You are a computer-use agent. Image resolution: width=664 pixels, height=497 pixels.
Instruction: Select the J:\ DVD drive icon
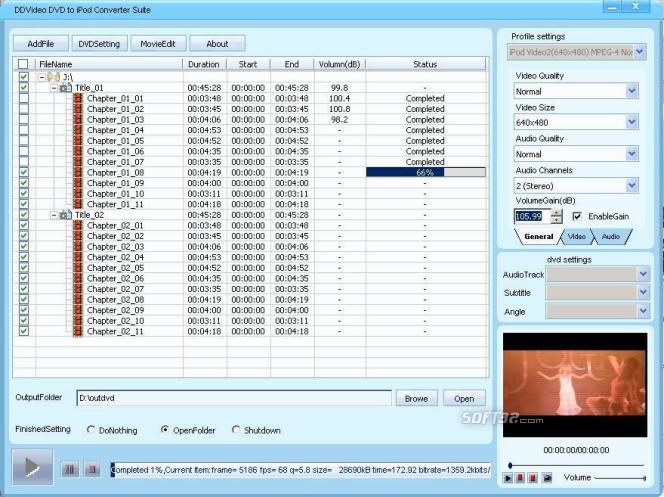point(54,77)
